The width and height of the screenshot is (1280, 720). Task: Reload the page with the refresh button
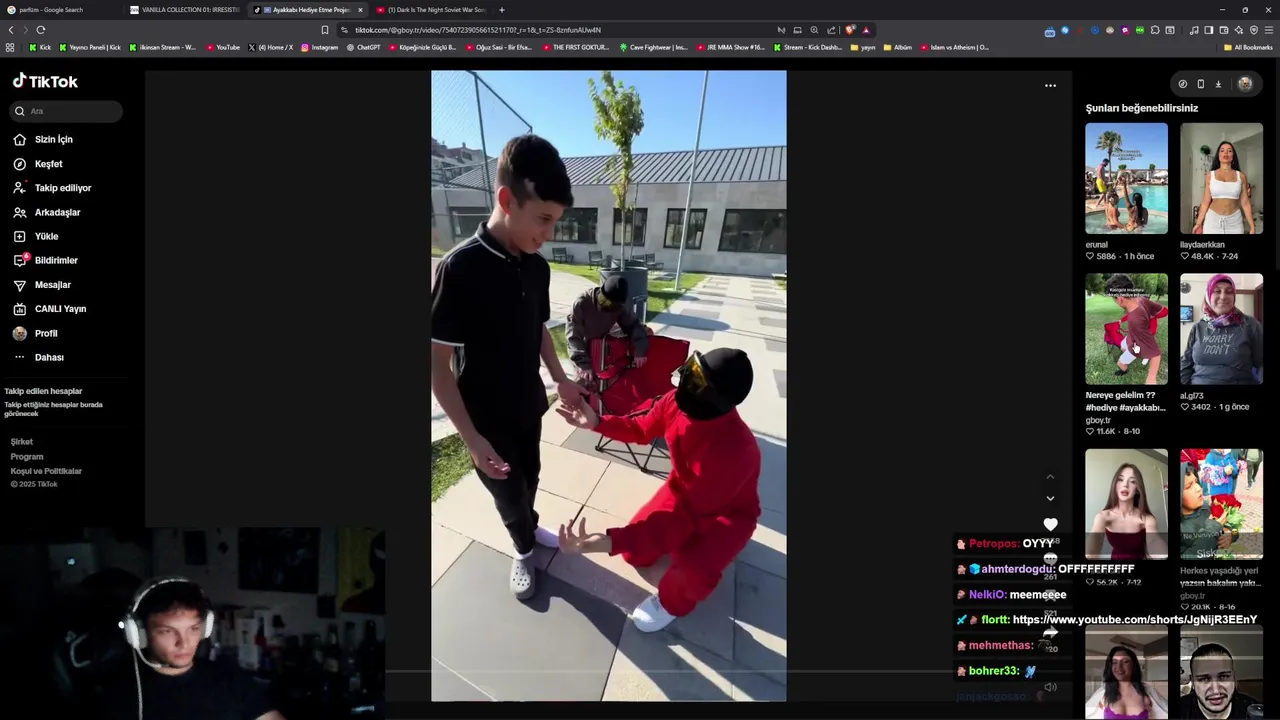click(x=40, y=30)
